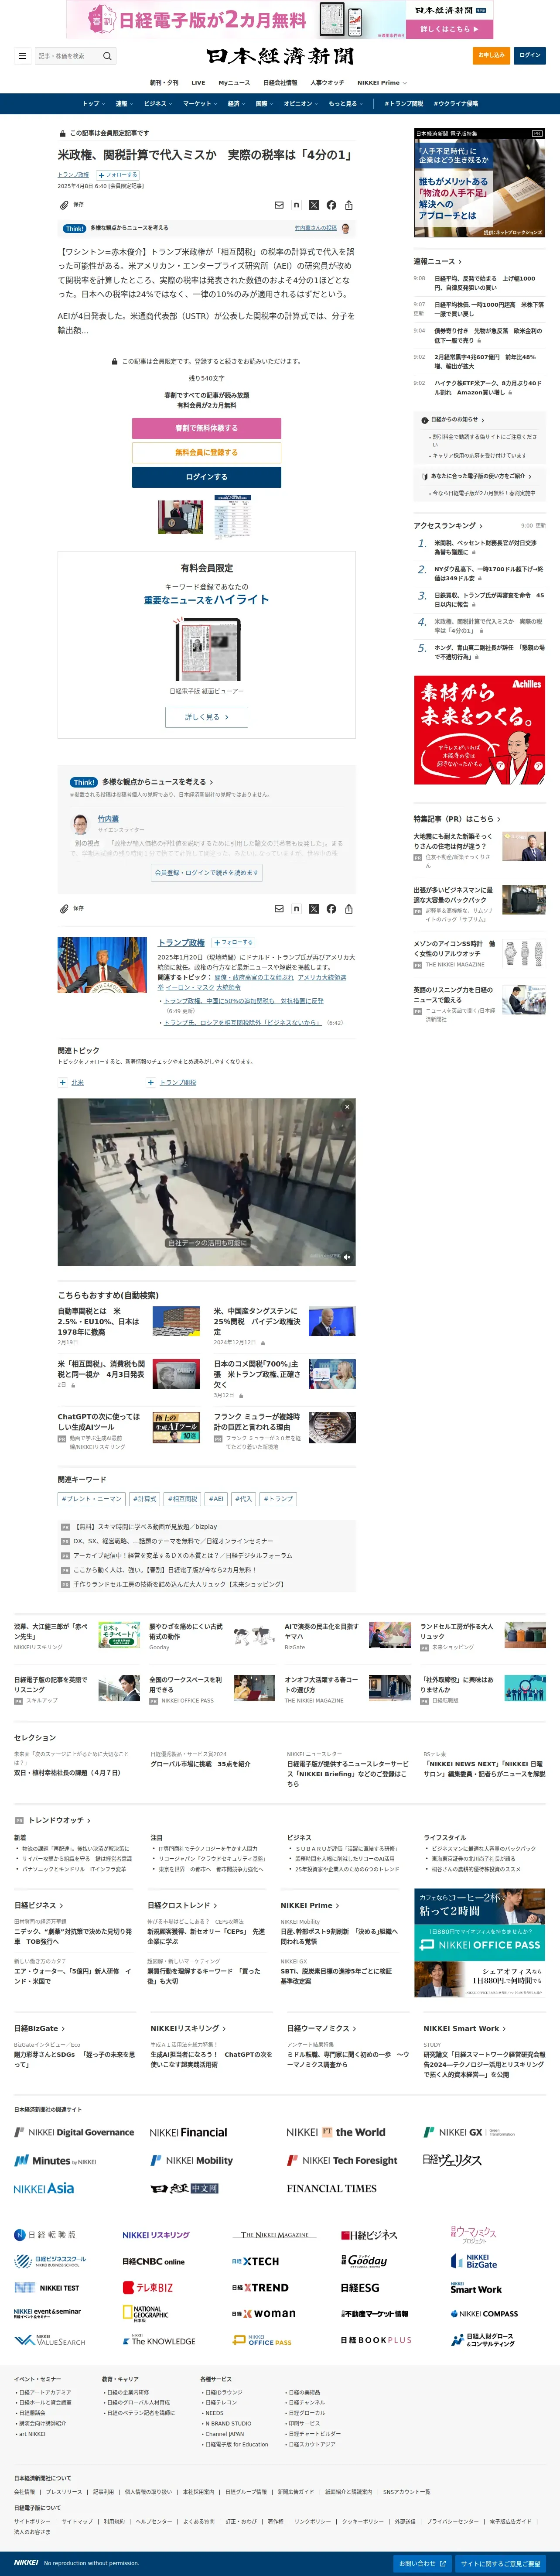Share on X using top icon
The height and width of the screenshot is (2576, 560).
(x=314, y=205)
